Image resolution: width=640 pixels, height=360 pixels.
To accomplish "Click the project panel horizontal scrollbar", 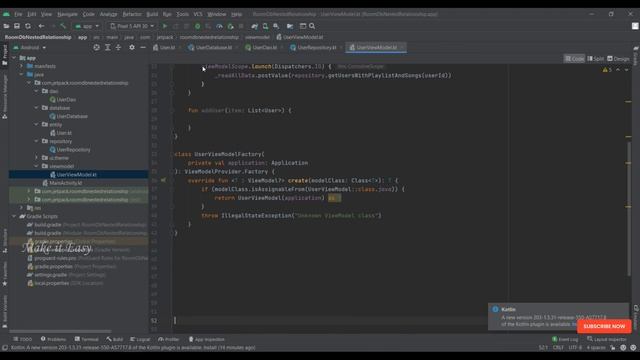I will coord(60,331).
